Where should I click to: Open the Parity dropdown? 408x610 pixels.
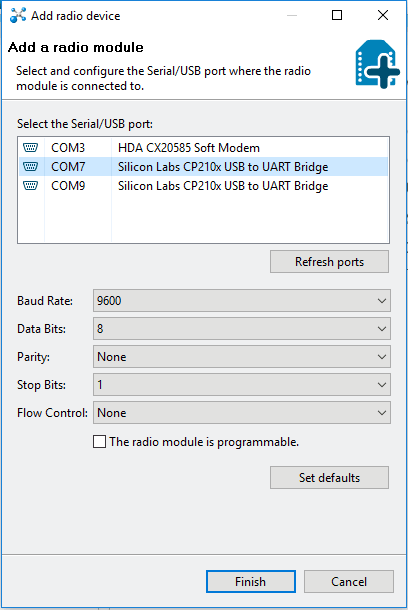point(242,357)
